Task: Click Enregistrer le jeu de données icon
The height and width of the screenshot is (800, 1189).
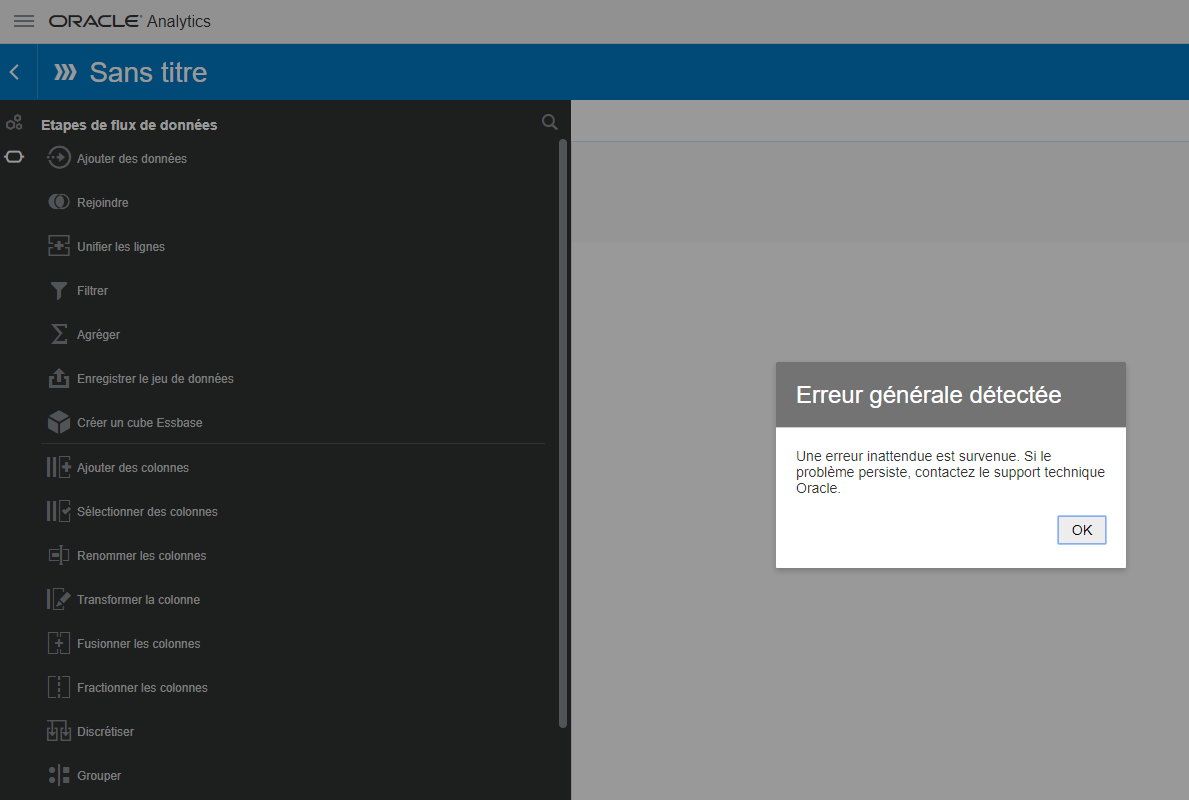Action: [x=58, y=378]
